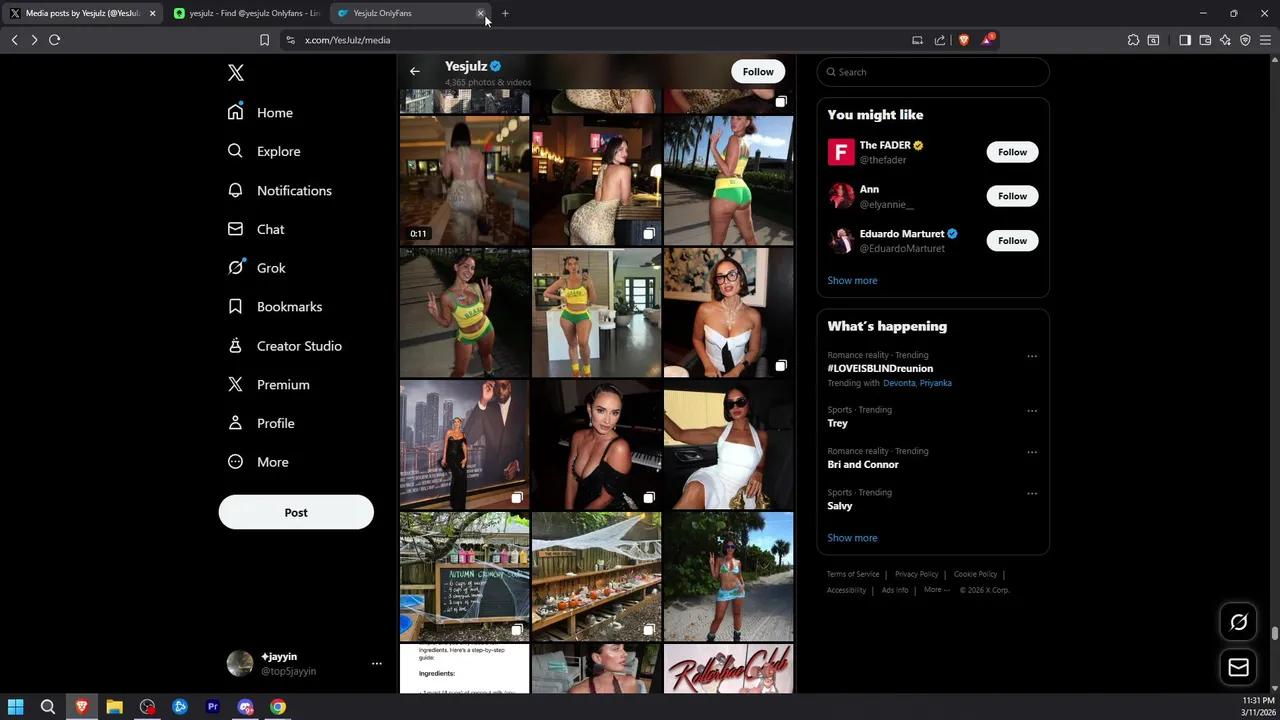Viewport: 1280px width, 720px height.
Task: Click Show more under What's happening
Action: (x=852, y=538)
